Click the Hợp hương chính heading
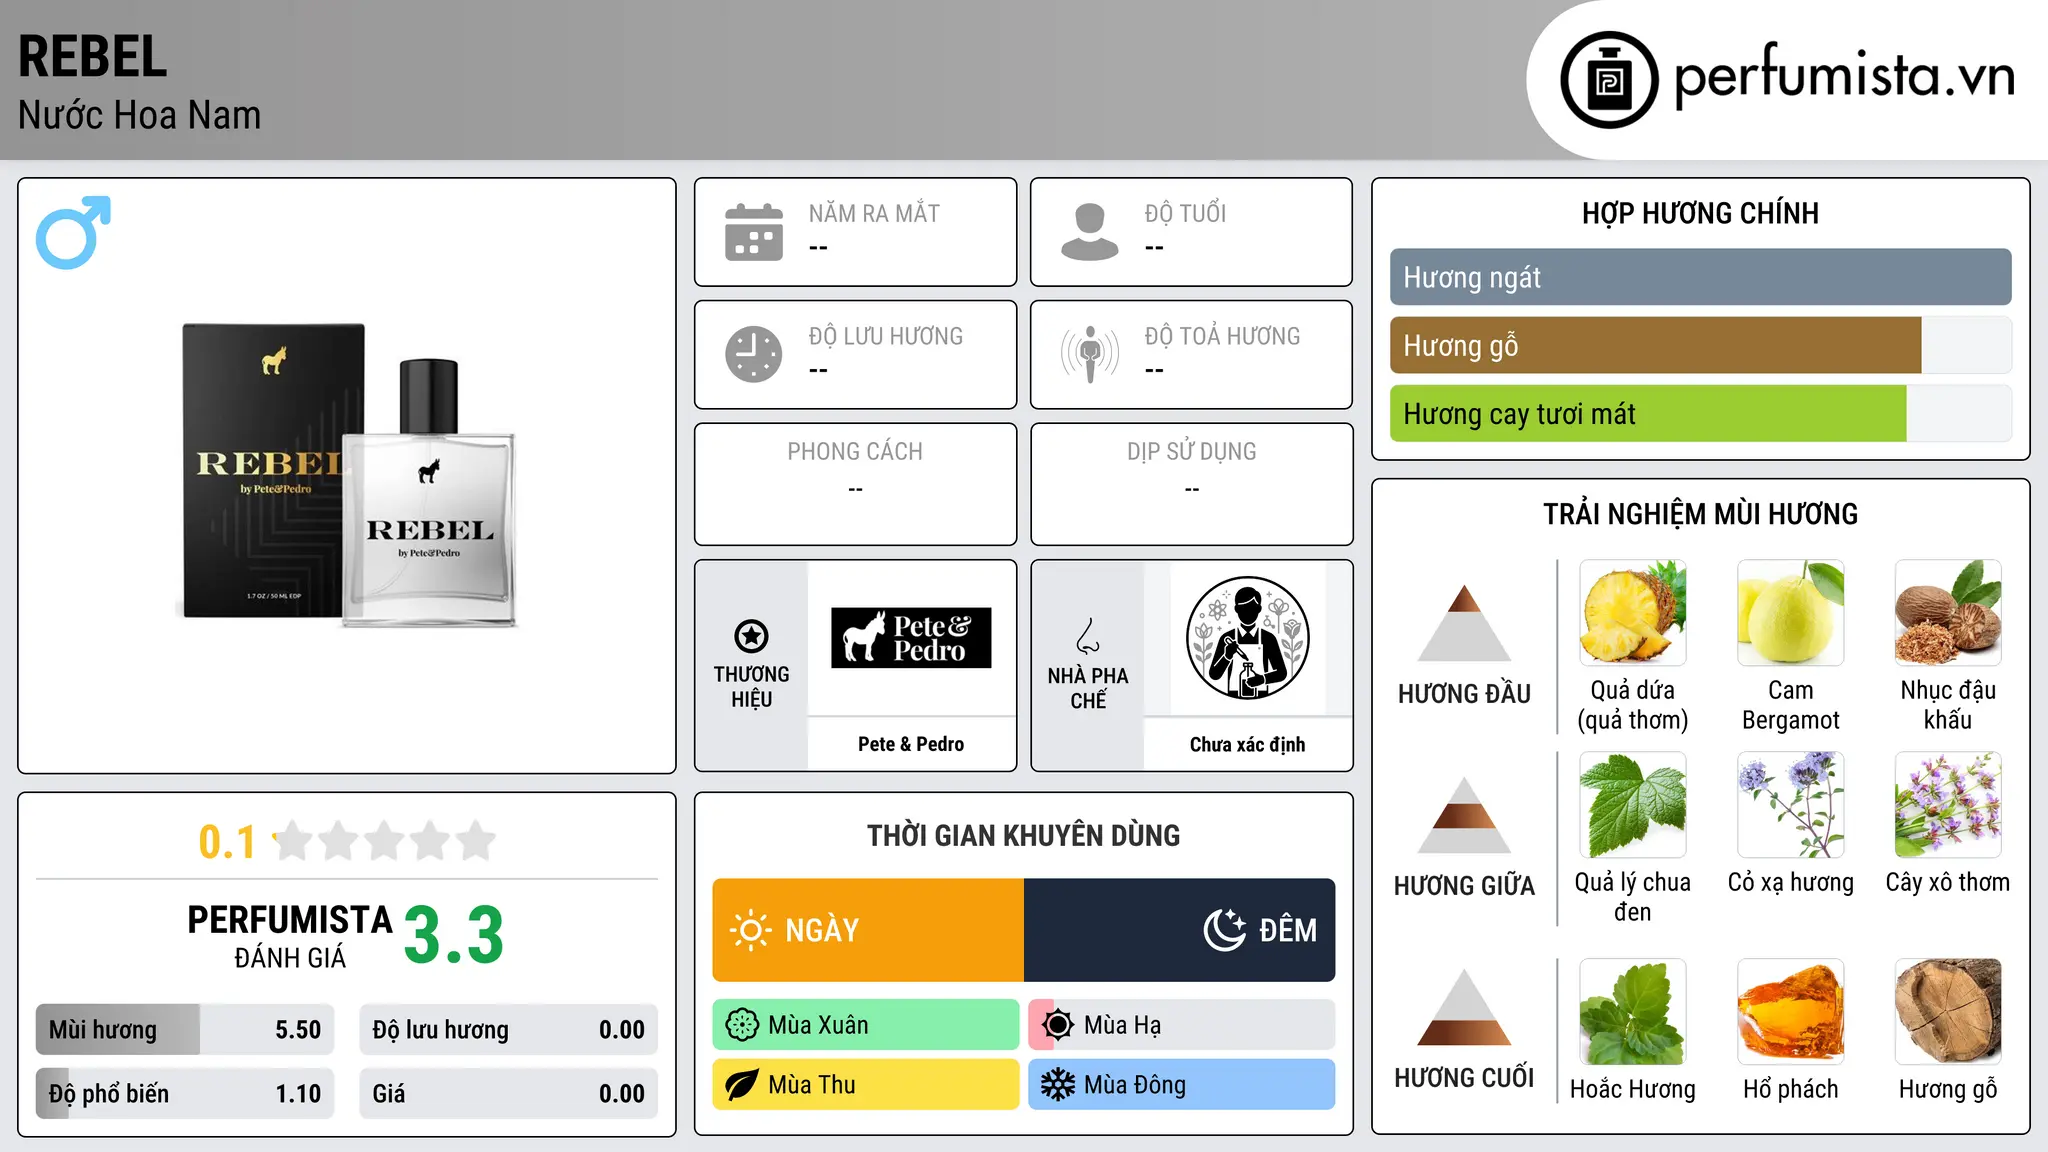The image size is (2048, 1152). (x=1700, y=213)
